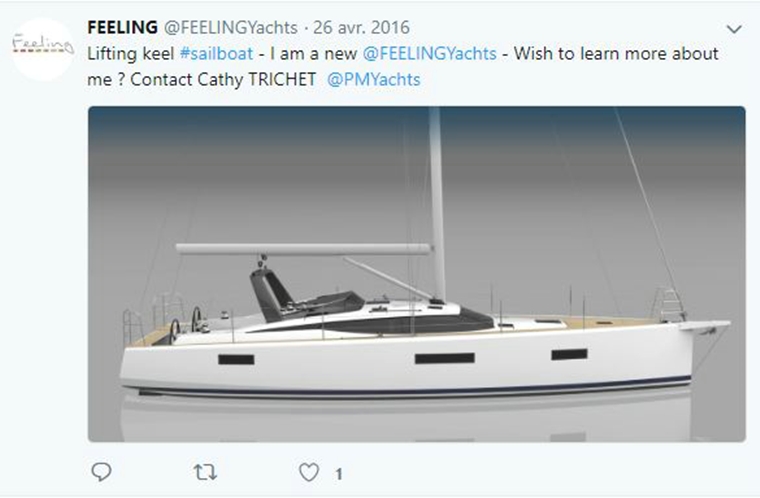This screenshot has width=760, height=498.
Task: Open the Feeling profile avatar
Action: pyautogui.click(x=43, y=48)
